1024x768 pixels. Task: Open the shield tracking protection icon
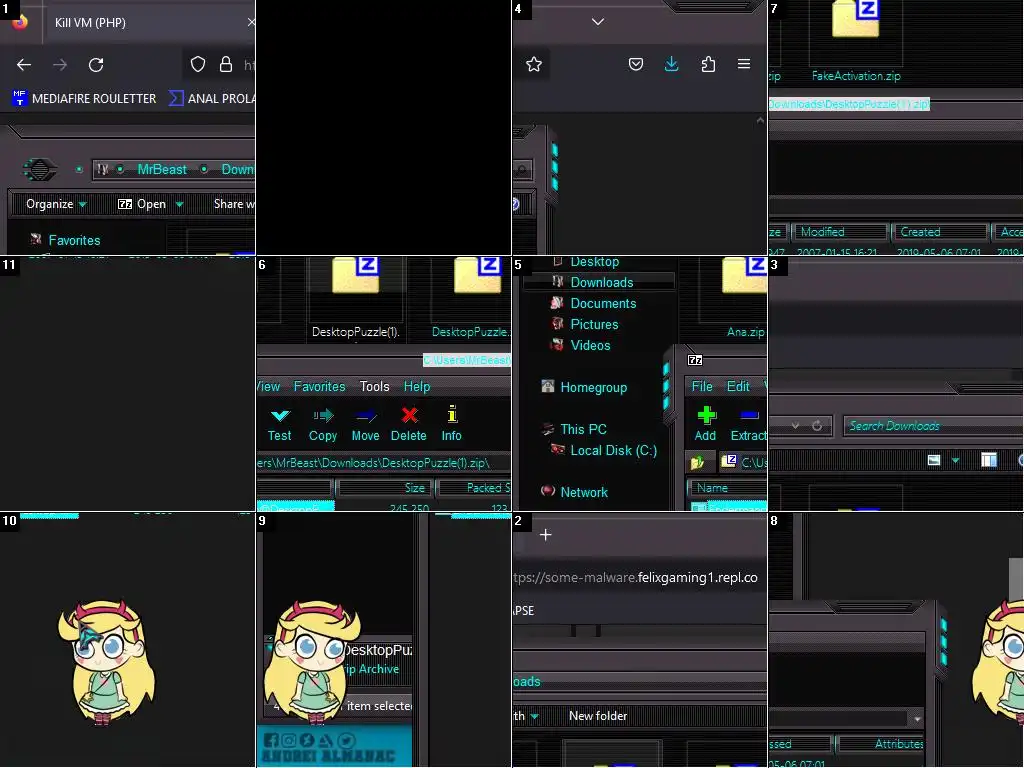[x=198, y=64]
